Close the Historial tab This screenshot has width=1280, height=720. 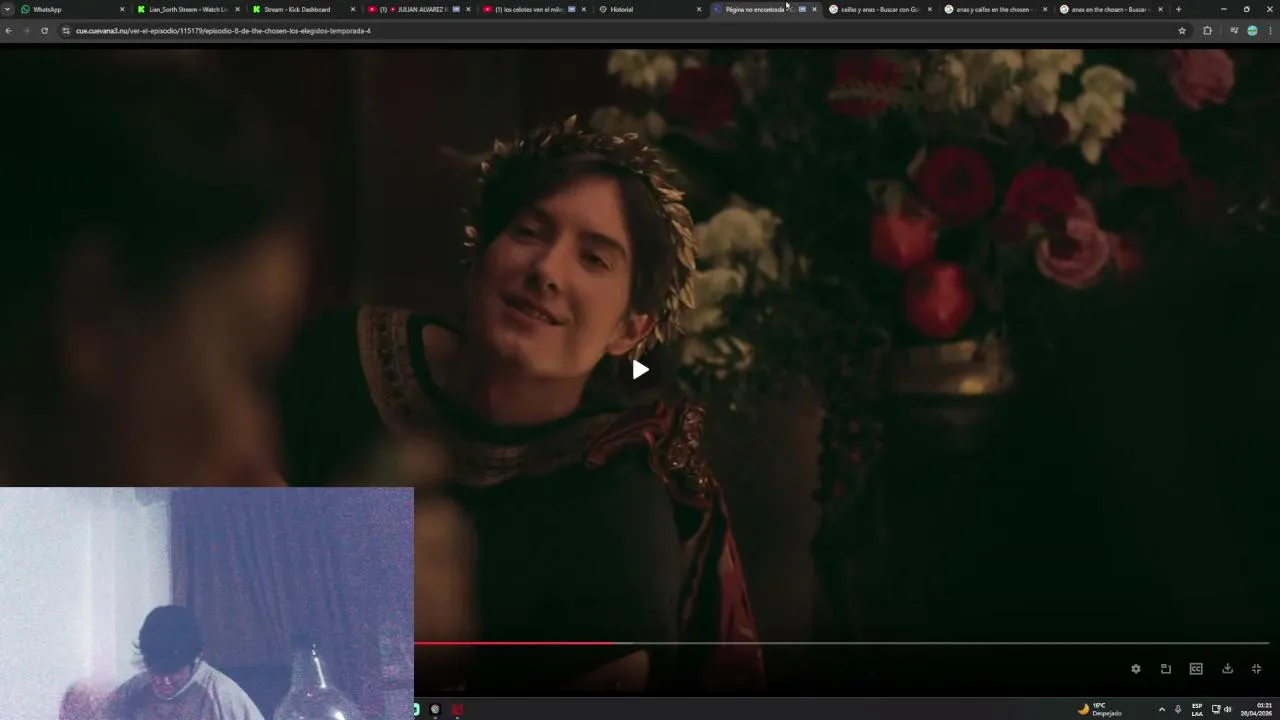click(x=699, y=9)
